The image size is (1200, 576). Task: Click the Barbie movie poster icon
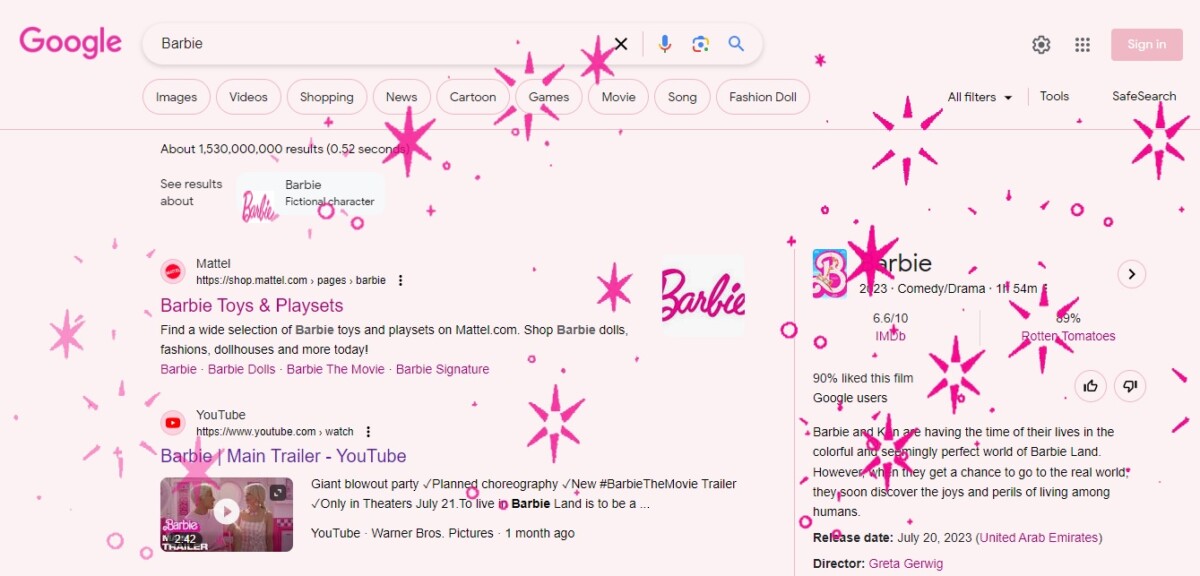(830, 273)
